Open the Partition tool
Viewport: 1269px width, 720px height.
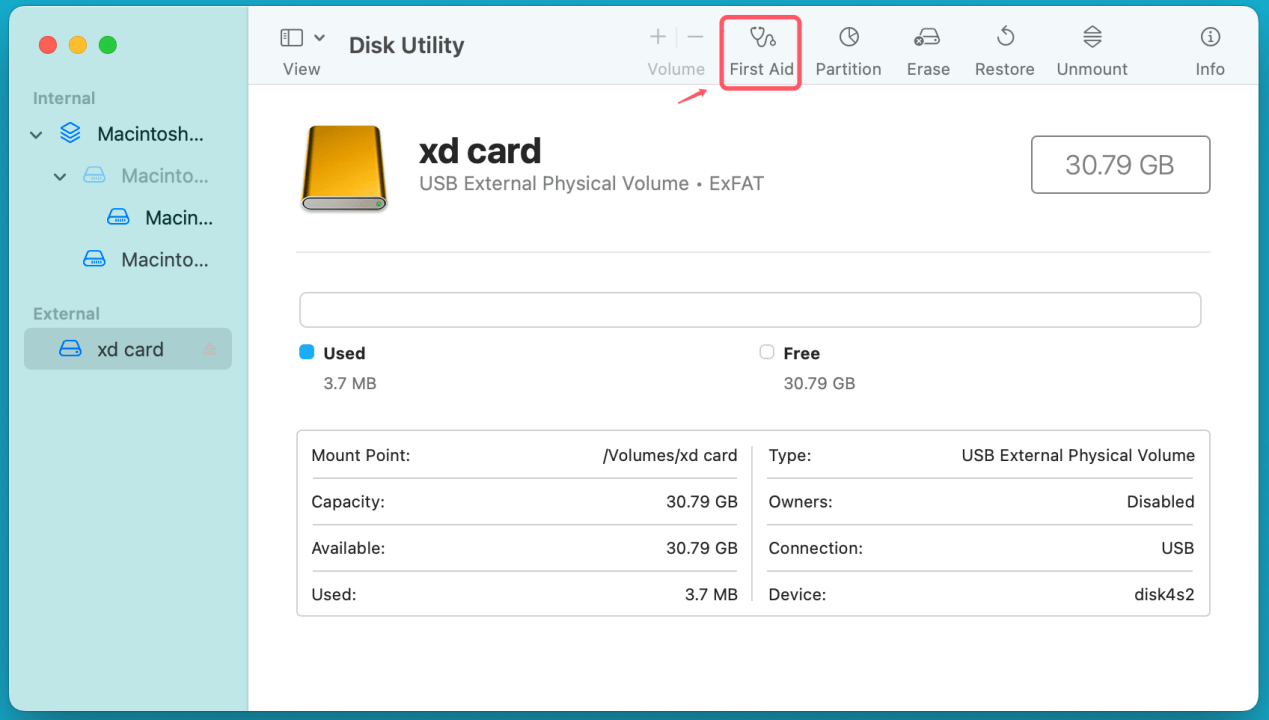848,51
